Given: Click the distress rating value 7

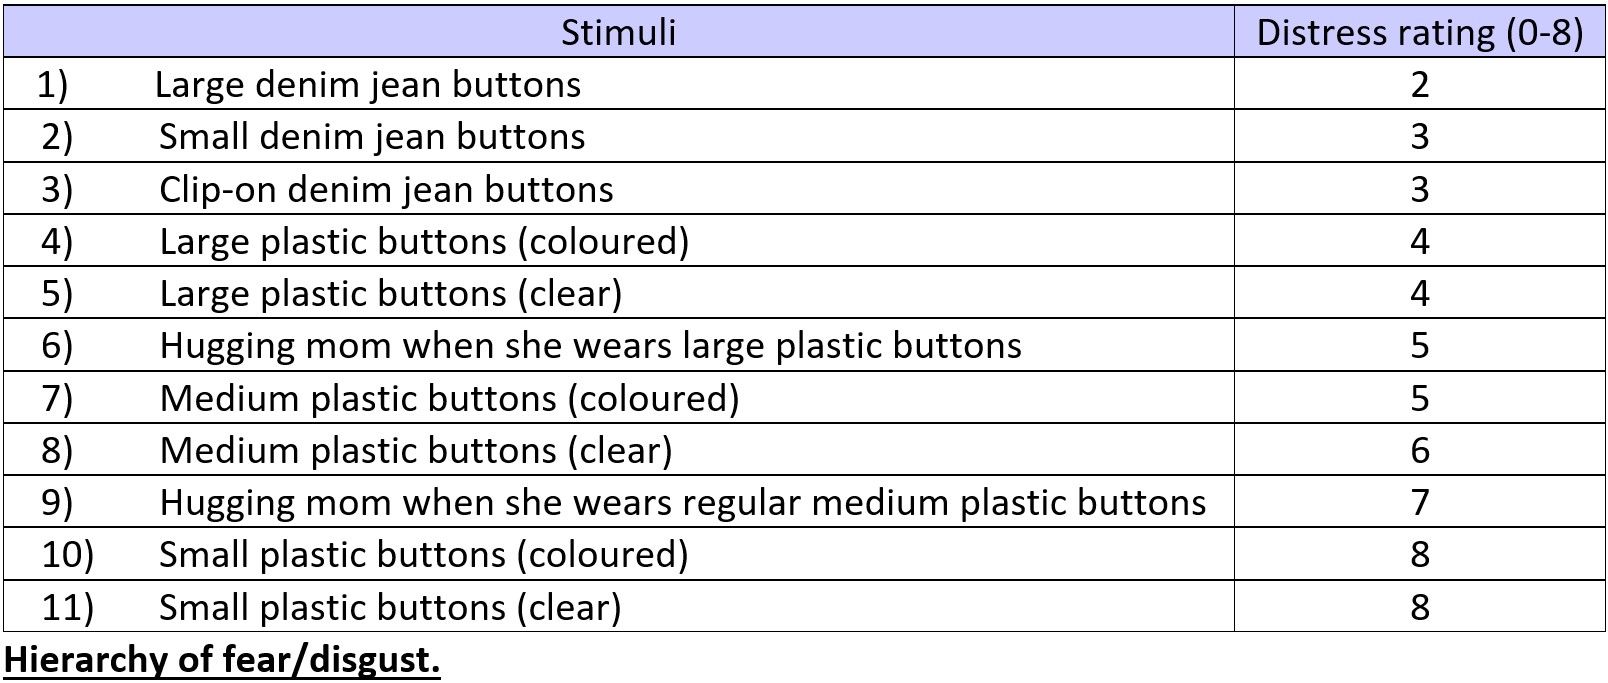Looking at the screenshot, I should pos(1419,502).
